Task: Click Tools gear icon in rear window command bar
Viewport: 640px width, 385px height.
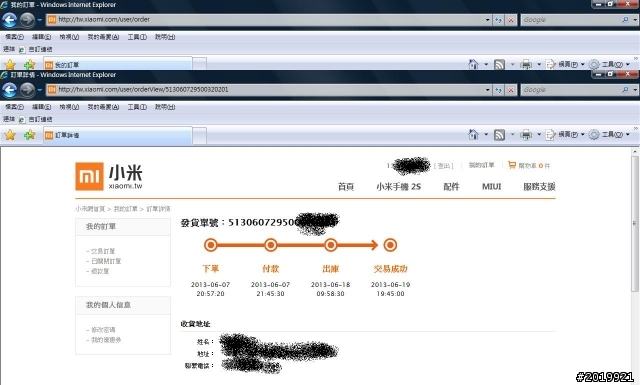Action: pos(594,64)
